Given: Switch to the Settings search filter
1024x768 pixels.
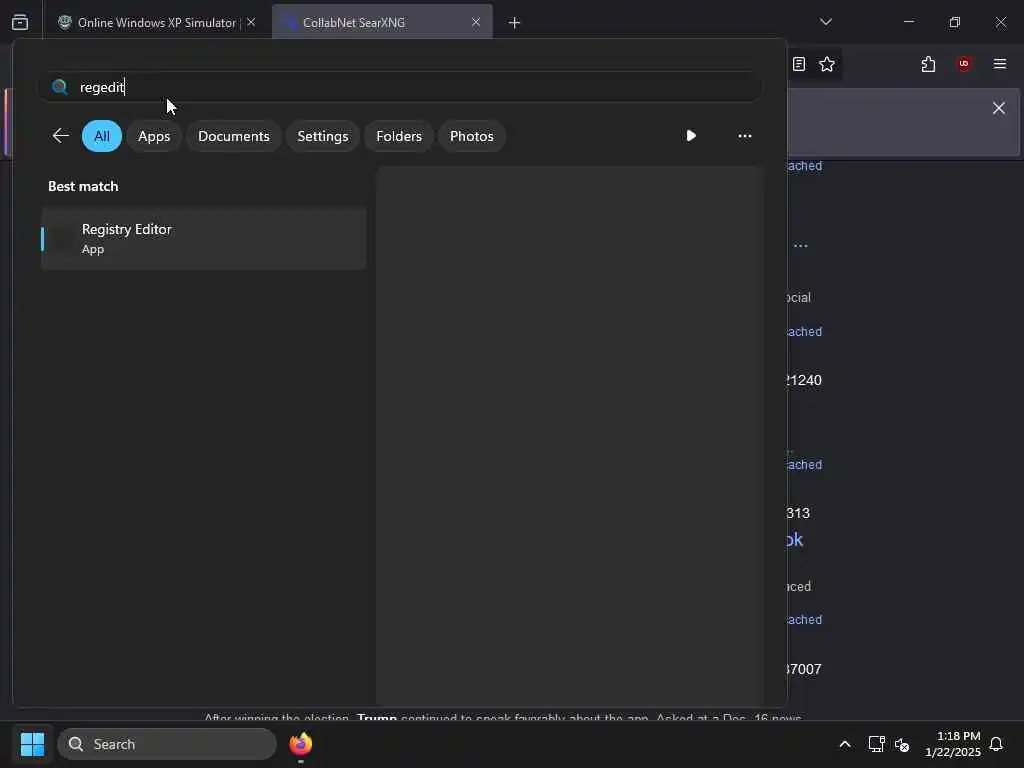Looking at the screenshot, I should 323,136.
